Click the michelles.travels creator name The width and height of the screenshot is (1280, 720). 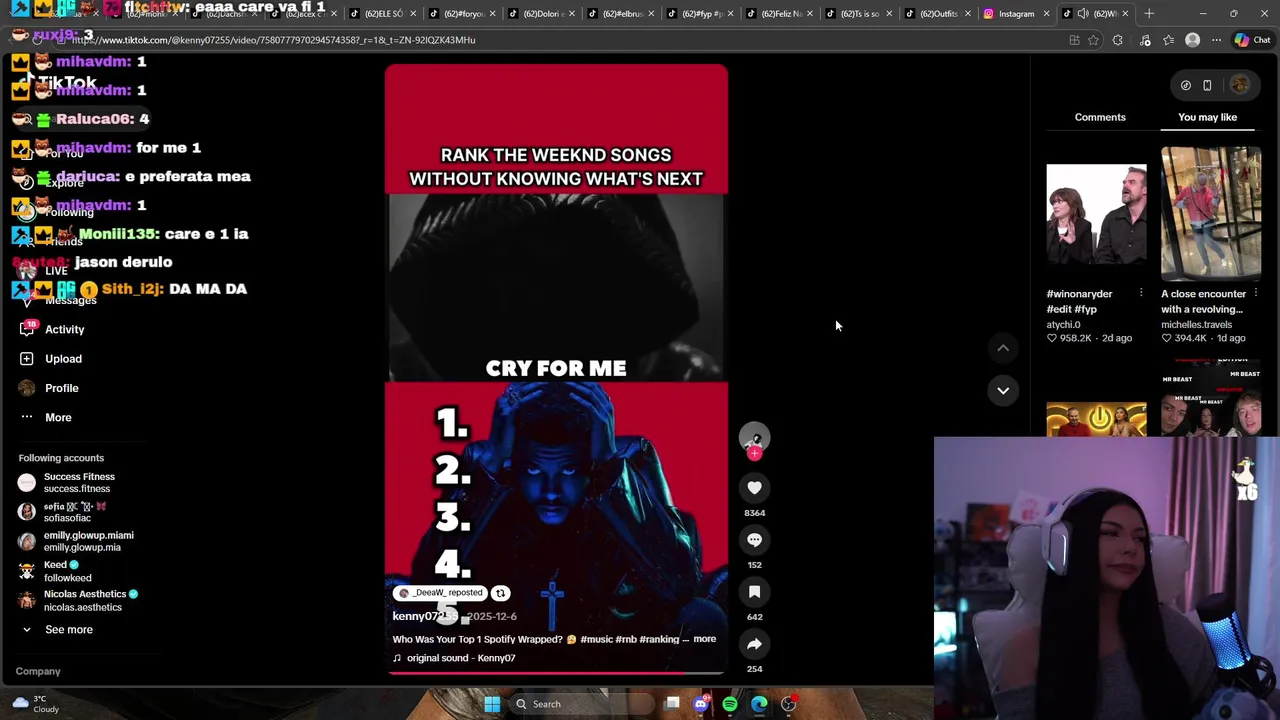pos(1196,324)
